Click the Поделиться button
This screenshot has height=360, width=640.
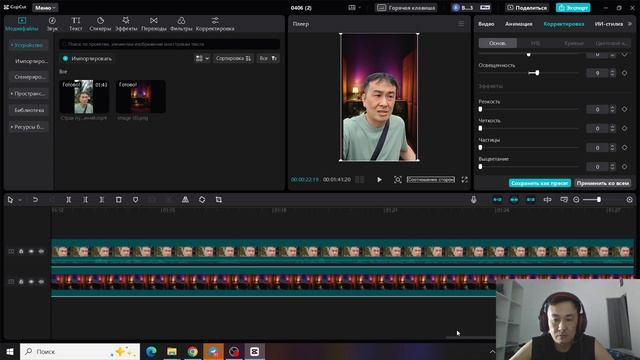pos(527,7)
